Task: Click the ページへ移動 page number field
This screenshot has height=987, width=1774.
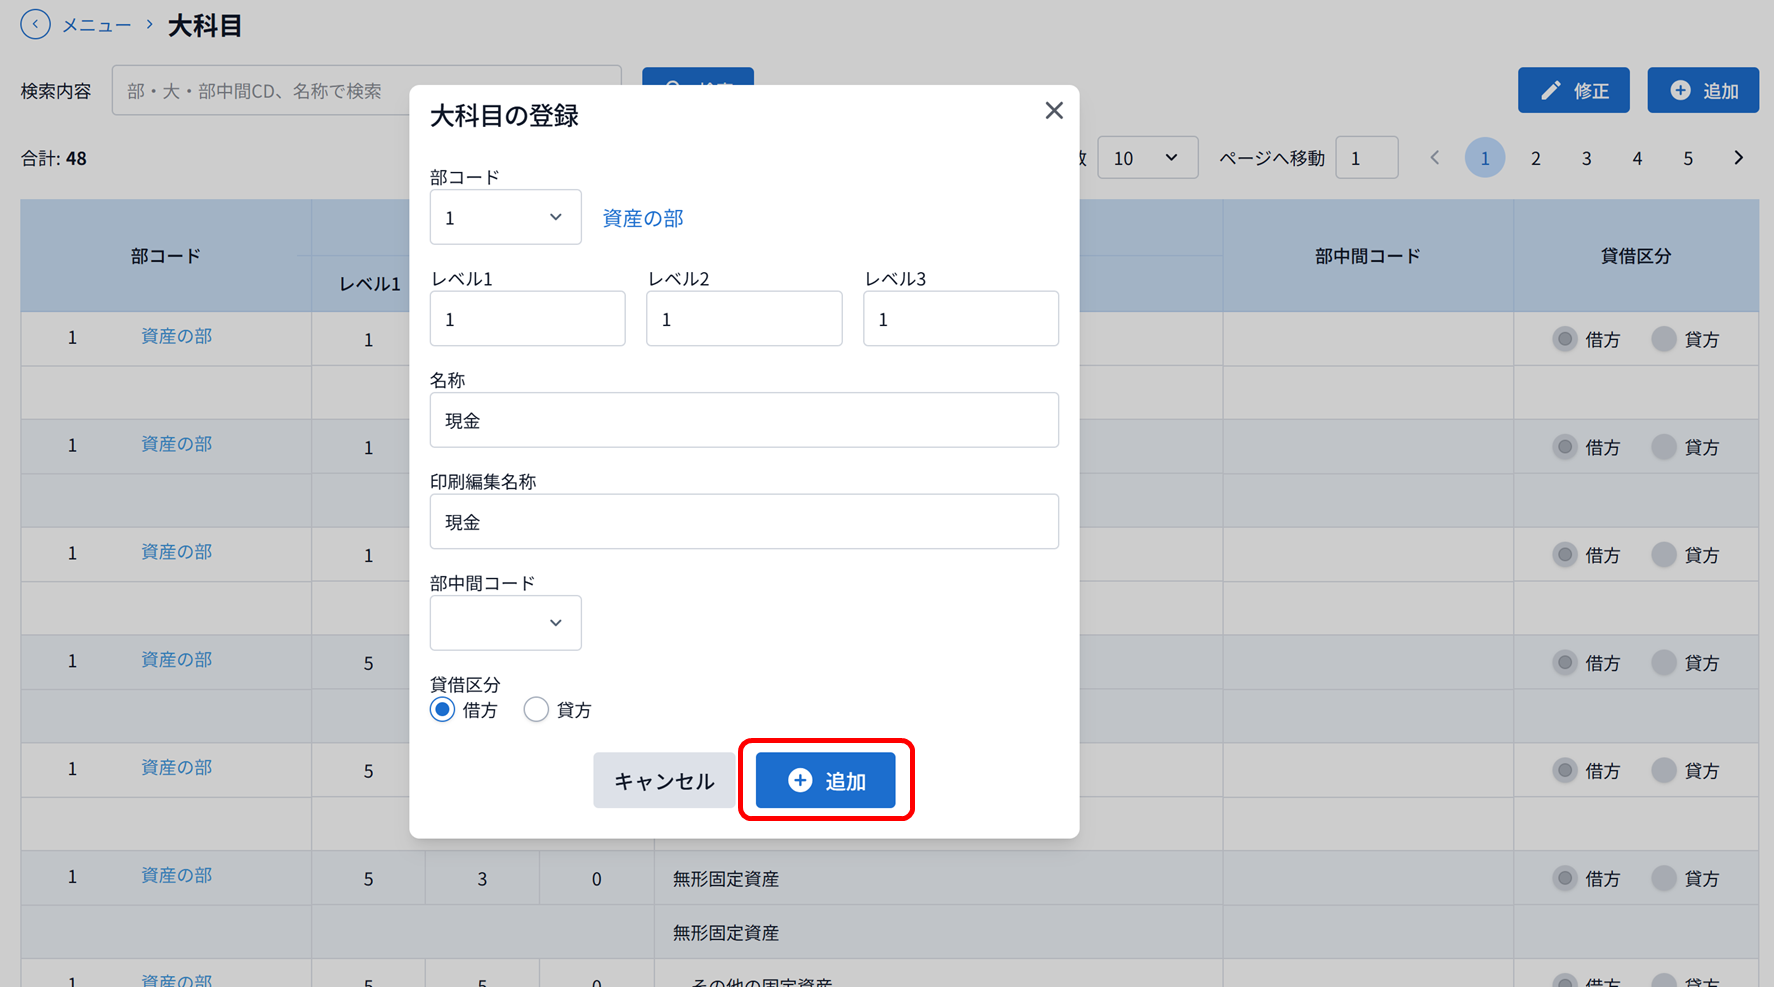Action: pos(1366,158)
